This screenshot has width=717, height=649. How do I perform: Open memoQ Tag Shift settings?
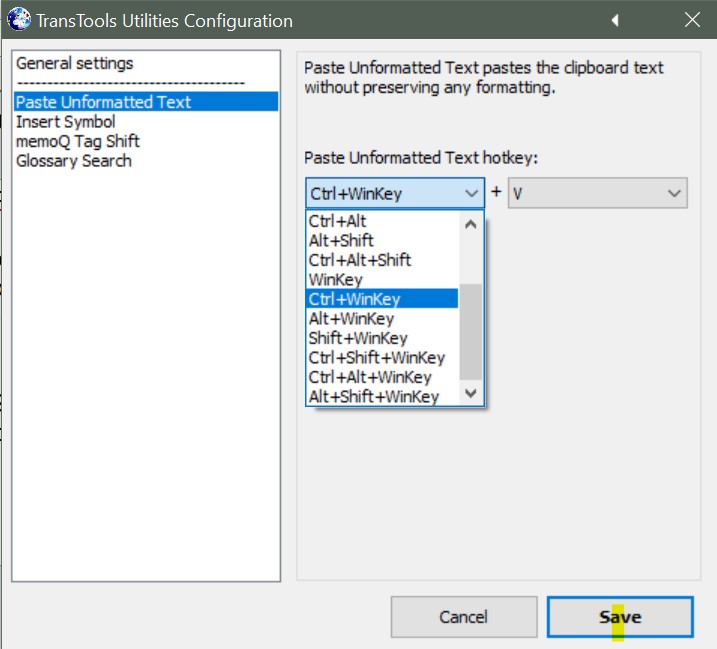click(78, 141)
